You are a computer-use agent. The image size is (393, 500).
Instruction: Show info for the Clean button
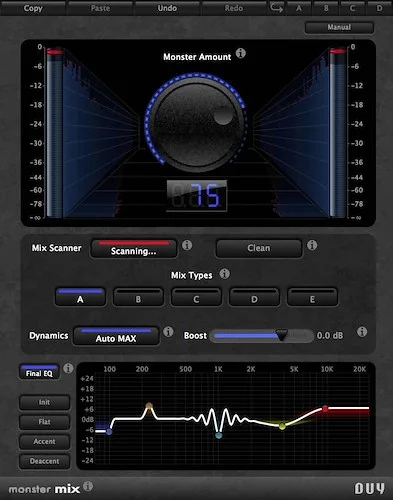[x=312, y=245]
